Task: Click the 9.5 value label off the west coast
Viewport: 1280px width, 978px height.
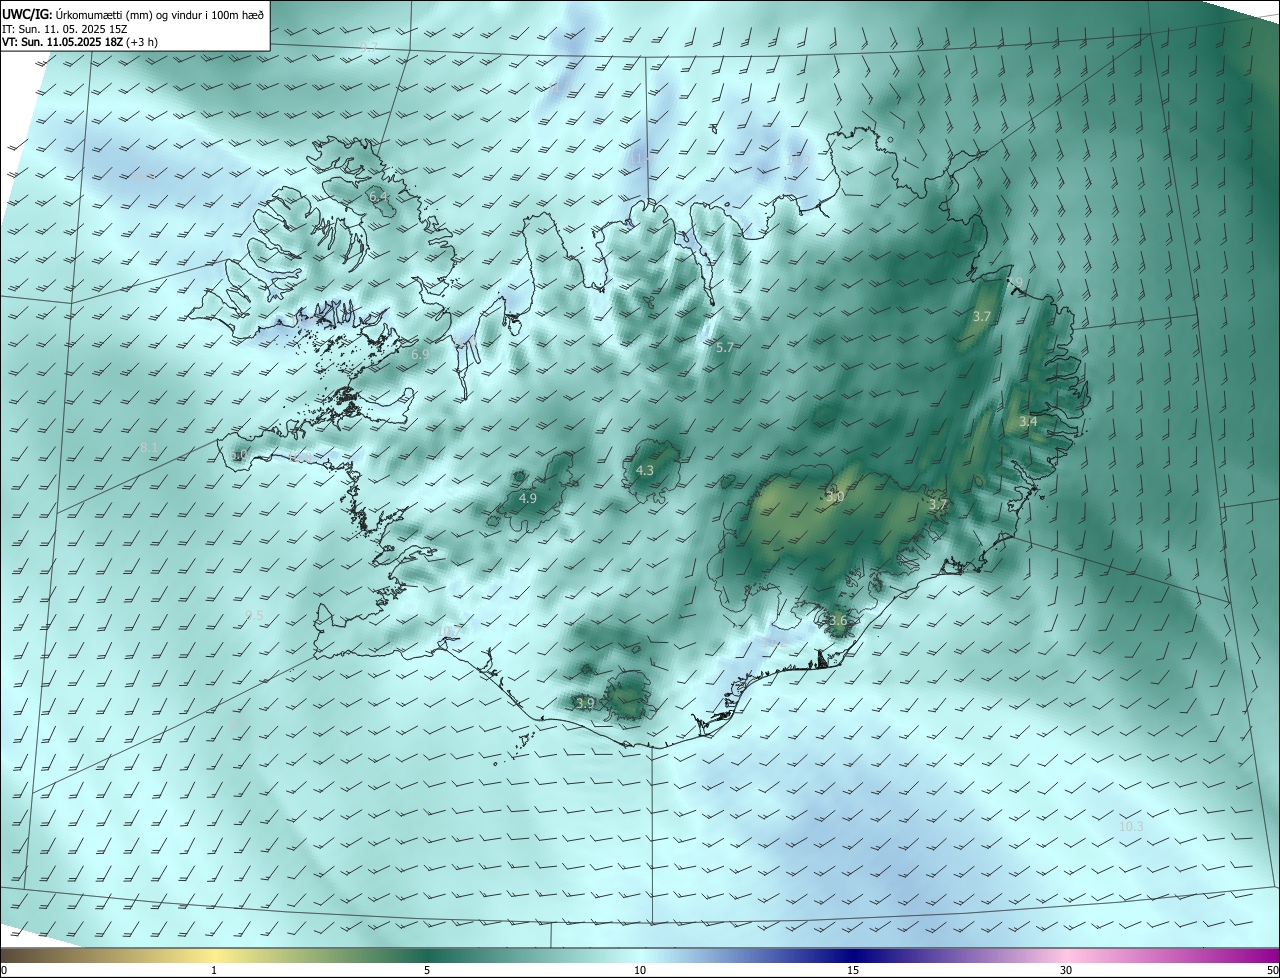Action: click(x=254, y=615)
